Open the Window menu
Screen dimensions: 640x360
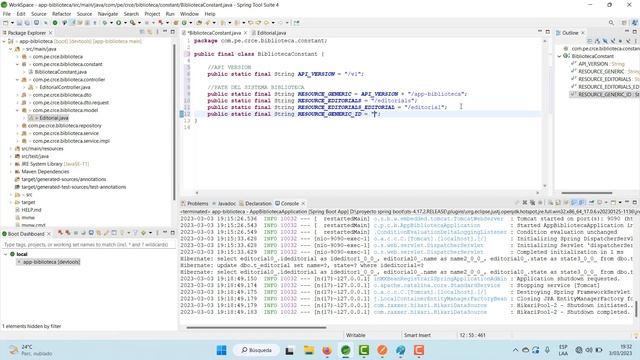pos(189,14)
